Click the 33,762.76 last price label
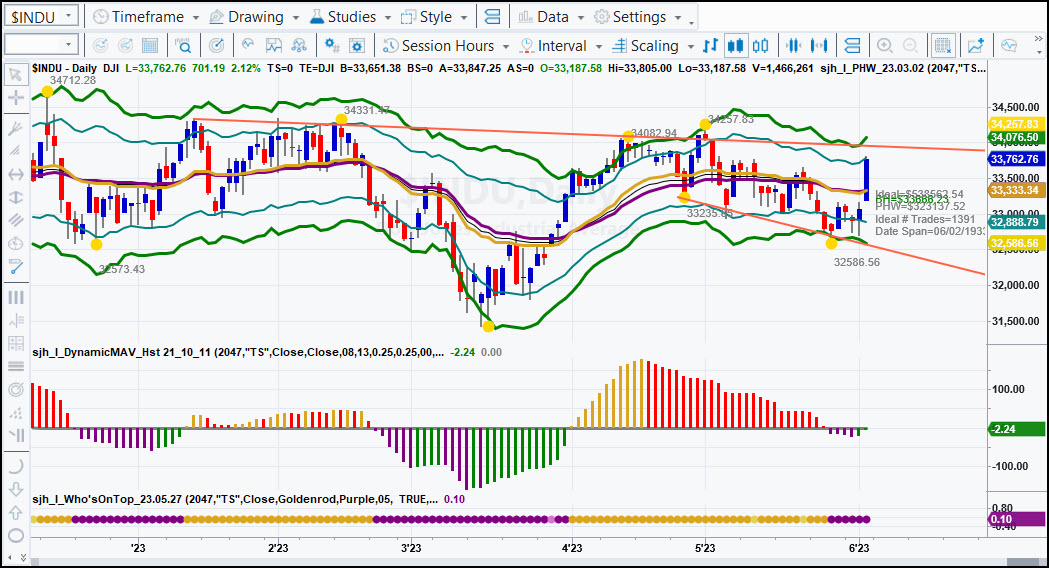Screen dimensions: 1049x568 coord(1014,159)
